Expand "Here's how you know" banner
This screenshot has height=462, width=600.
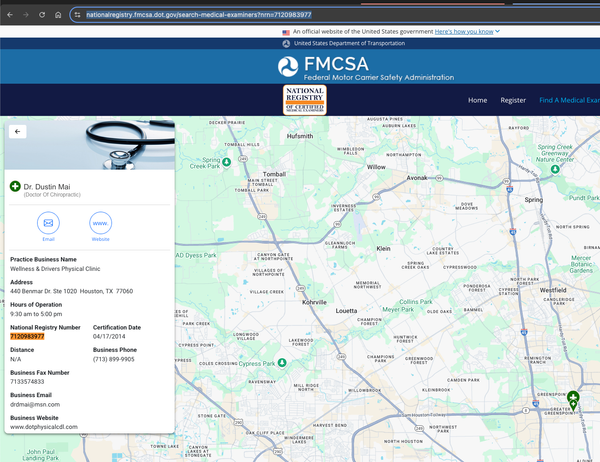(x=467, y=32)
